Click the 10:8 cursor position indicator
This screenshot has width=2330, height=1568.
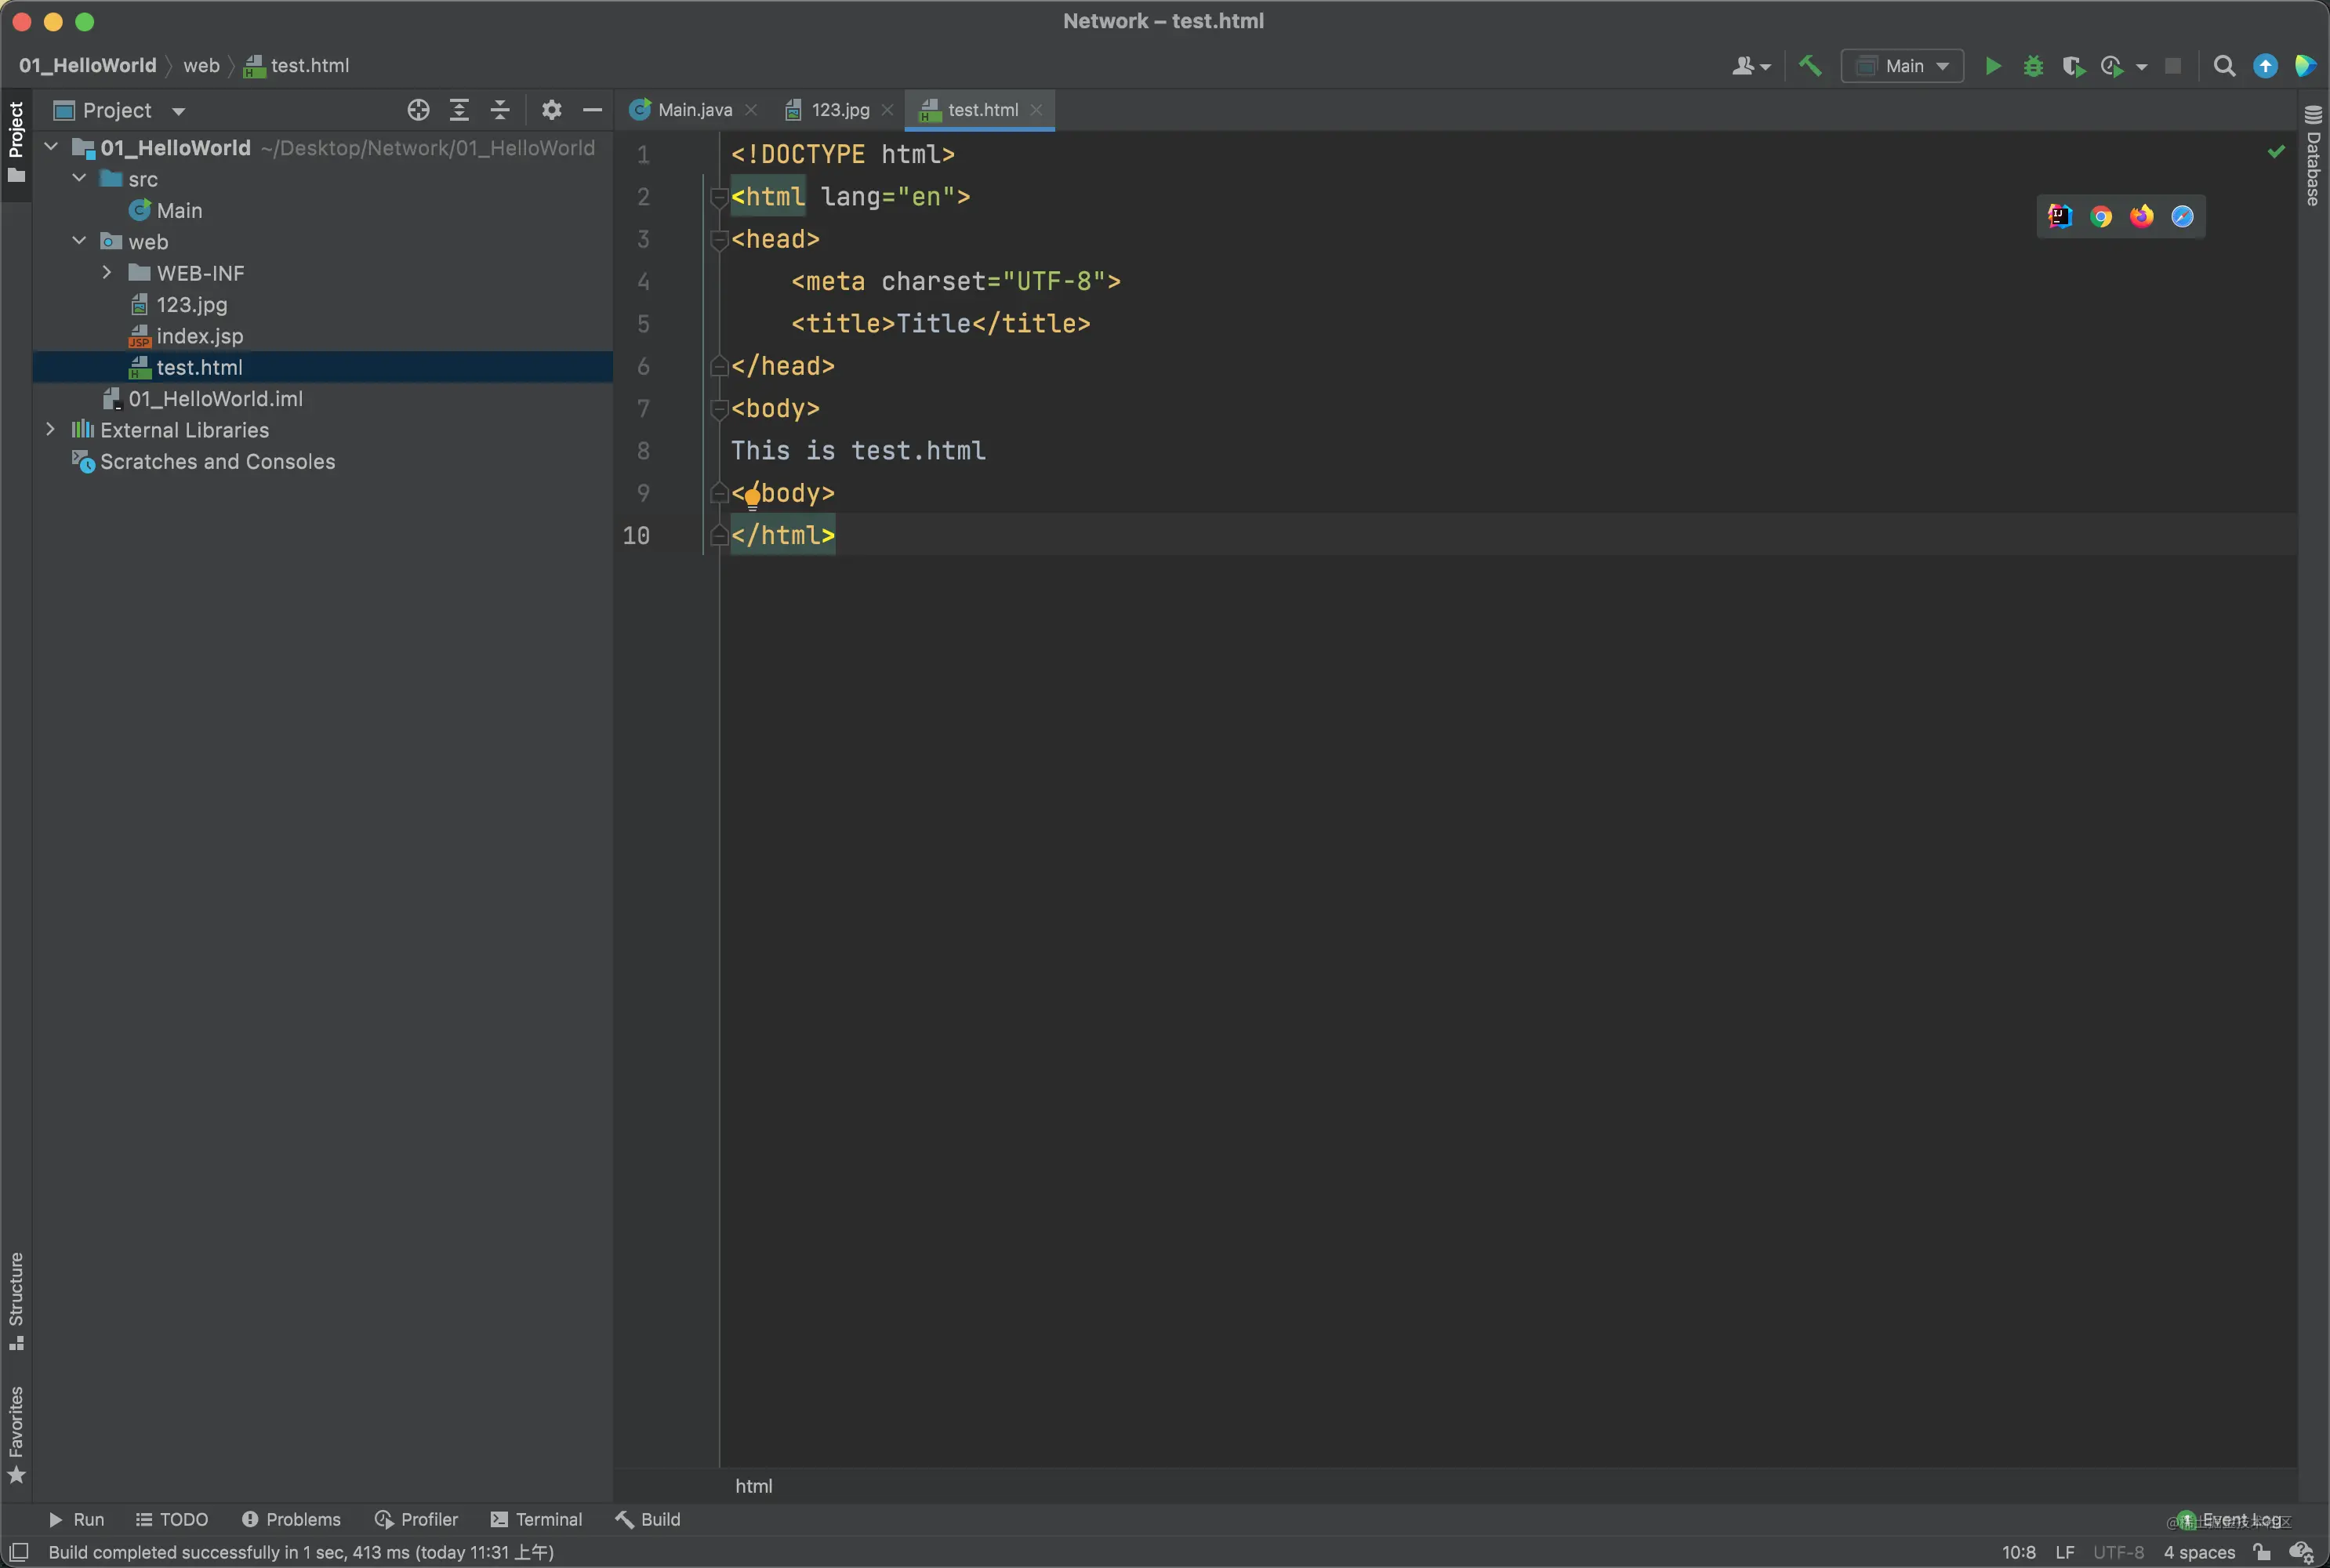[2018, 1552]
